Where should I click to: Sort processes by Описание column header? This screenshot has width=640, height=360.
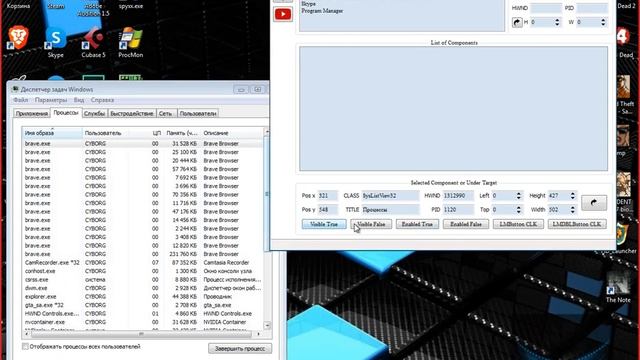coord(233,133)
